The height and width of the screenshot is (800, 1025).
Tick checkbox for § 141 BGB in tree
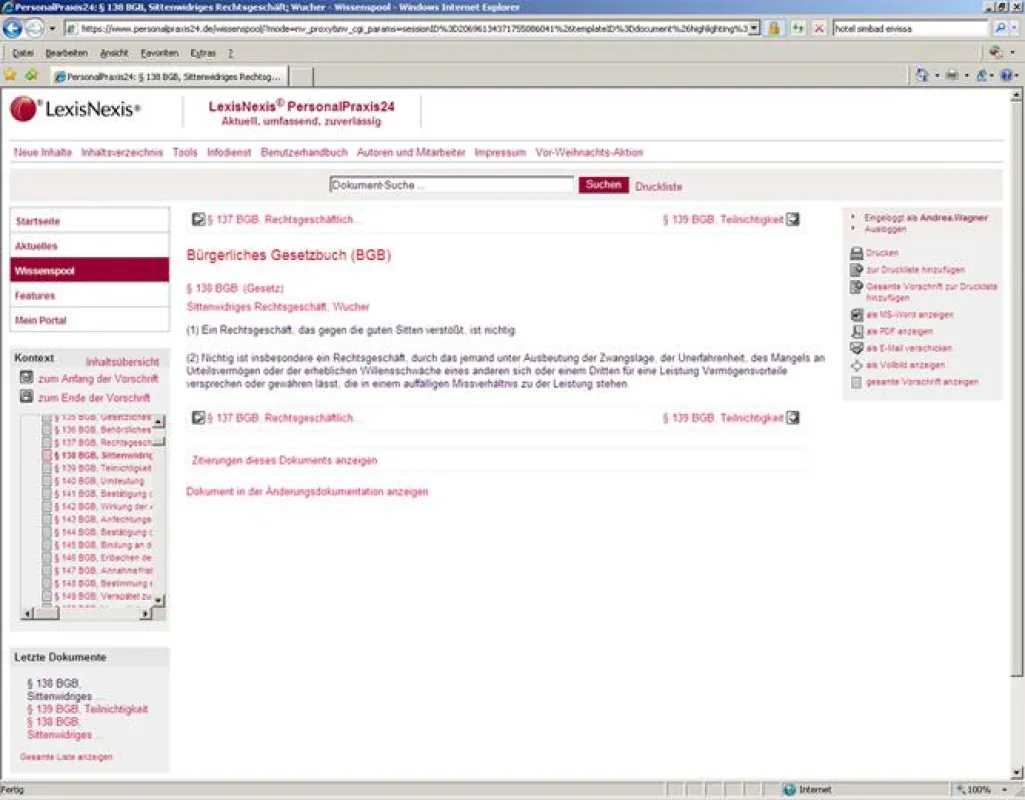pos(46,493)
